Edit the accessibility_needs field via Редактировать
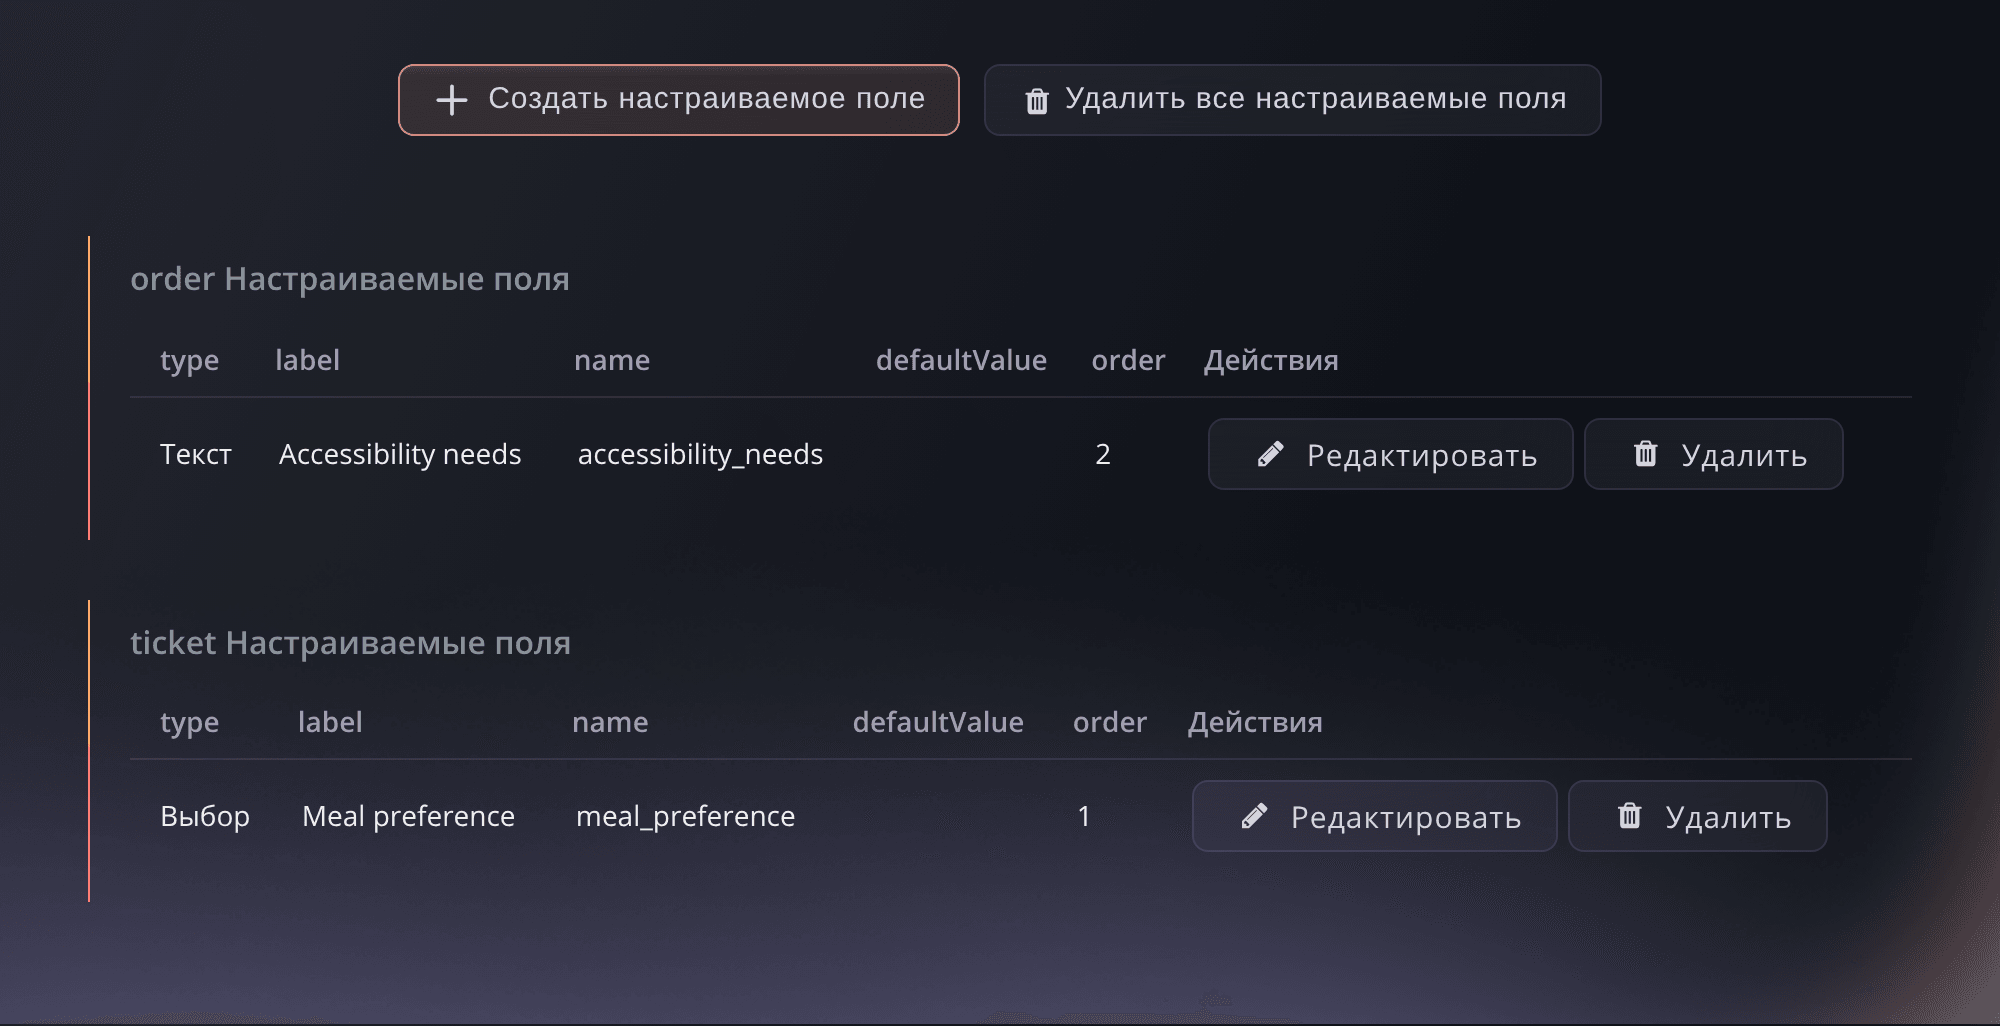 (x=1390, y=454)
